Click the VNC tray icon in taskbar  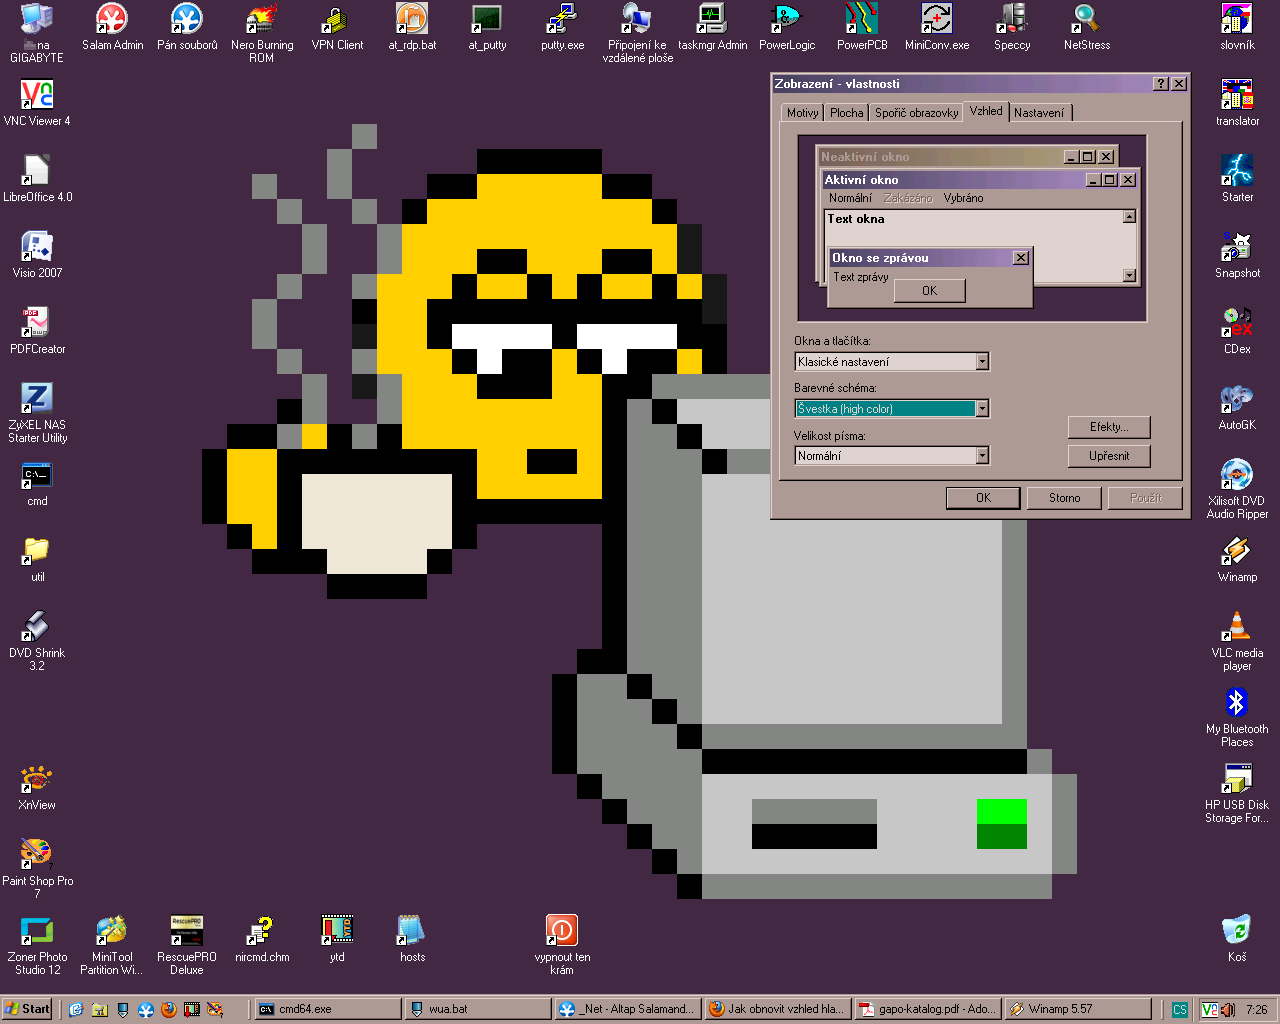click(1208, 1009)
